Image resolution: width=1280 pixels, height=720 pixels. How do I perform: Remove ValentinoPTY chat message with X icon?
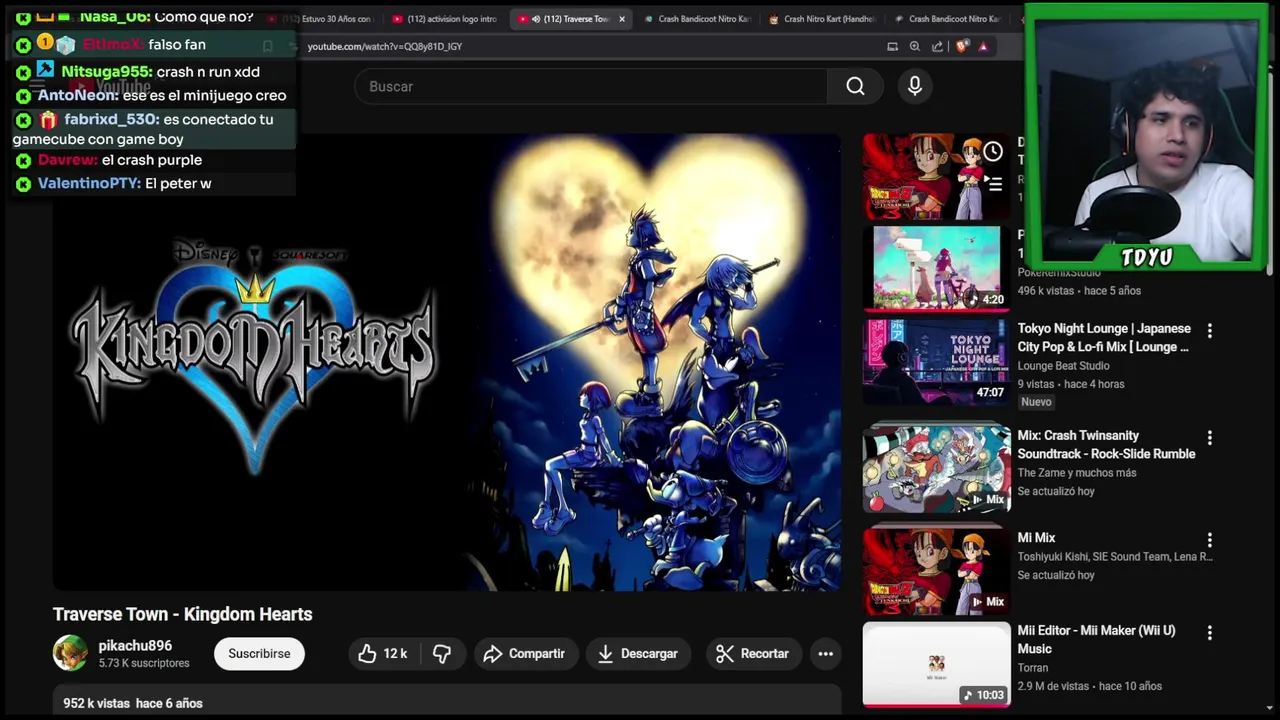click(x=23, y=184)
